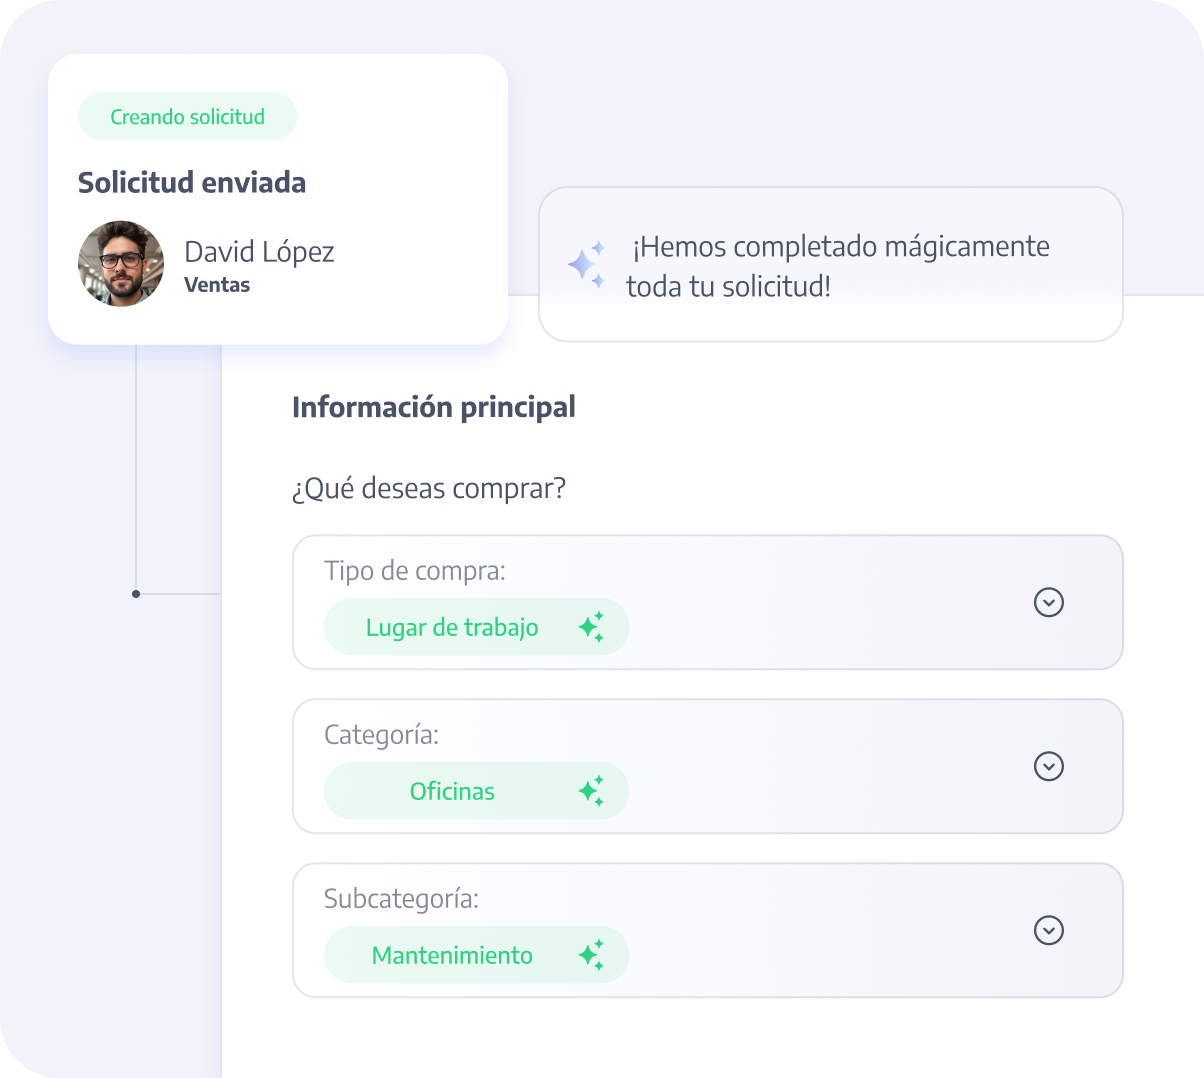Select the Lugar de trabajo chip

coord(452,628)
